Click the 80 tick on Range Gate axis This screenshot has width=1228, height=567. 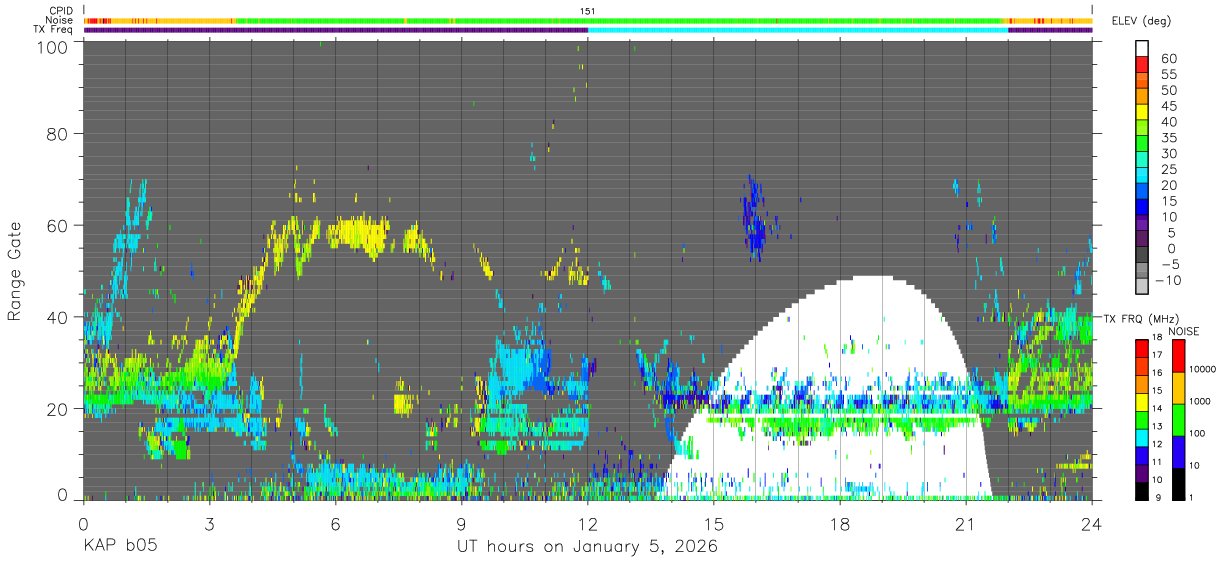click(57, 134)
